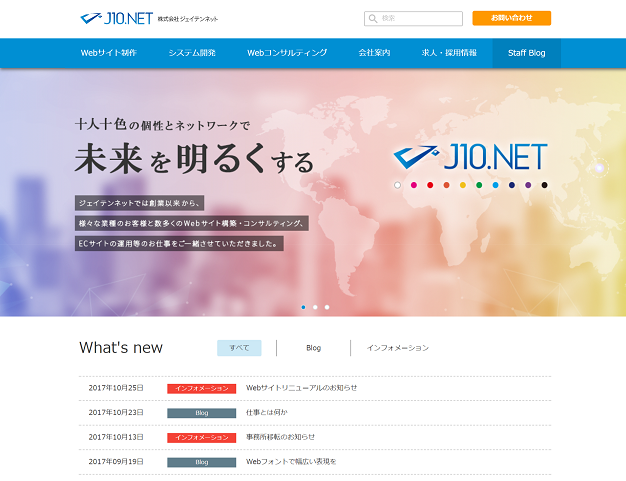Click the 様々な業種のお客様 caption line
The image size is (626, 481).
[192, 223]
